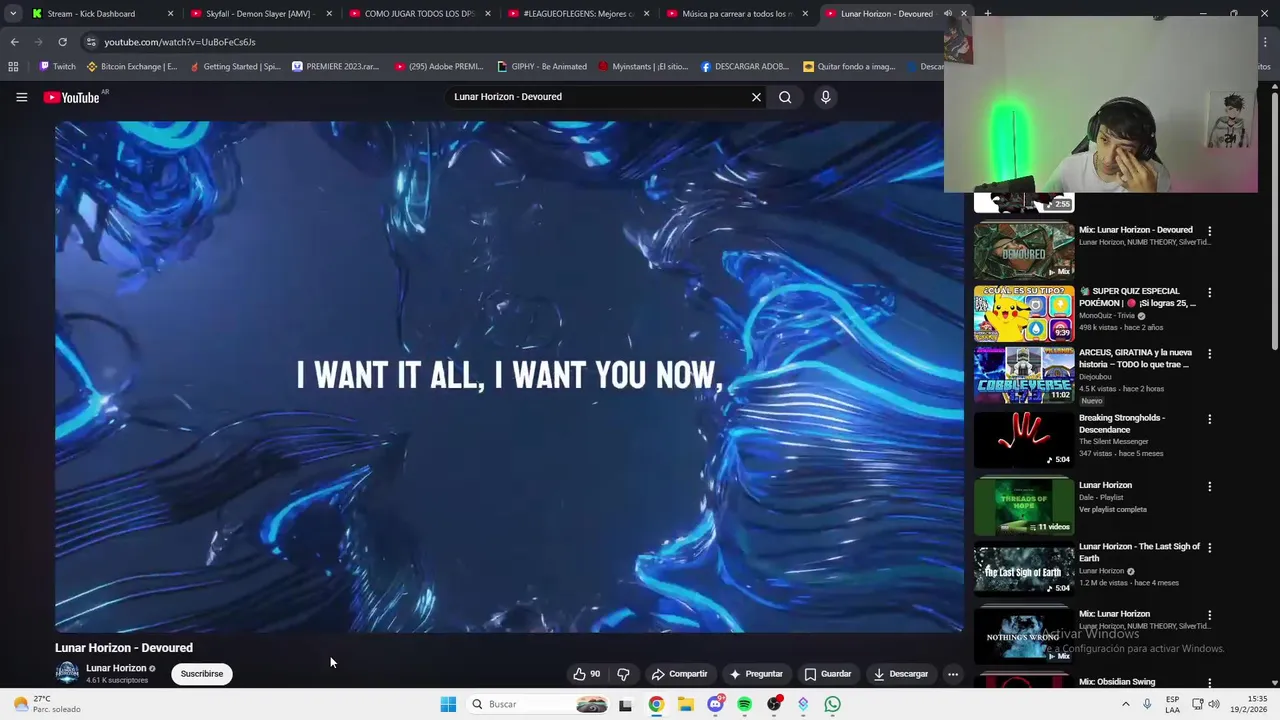Image resolution: width=1280 pixels, height=720 pixels.
Task: Download video with Descargar button
Action: (901, 674)
